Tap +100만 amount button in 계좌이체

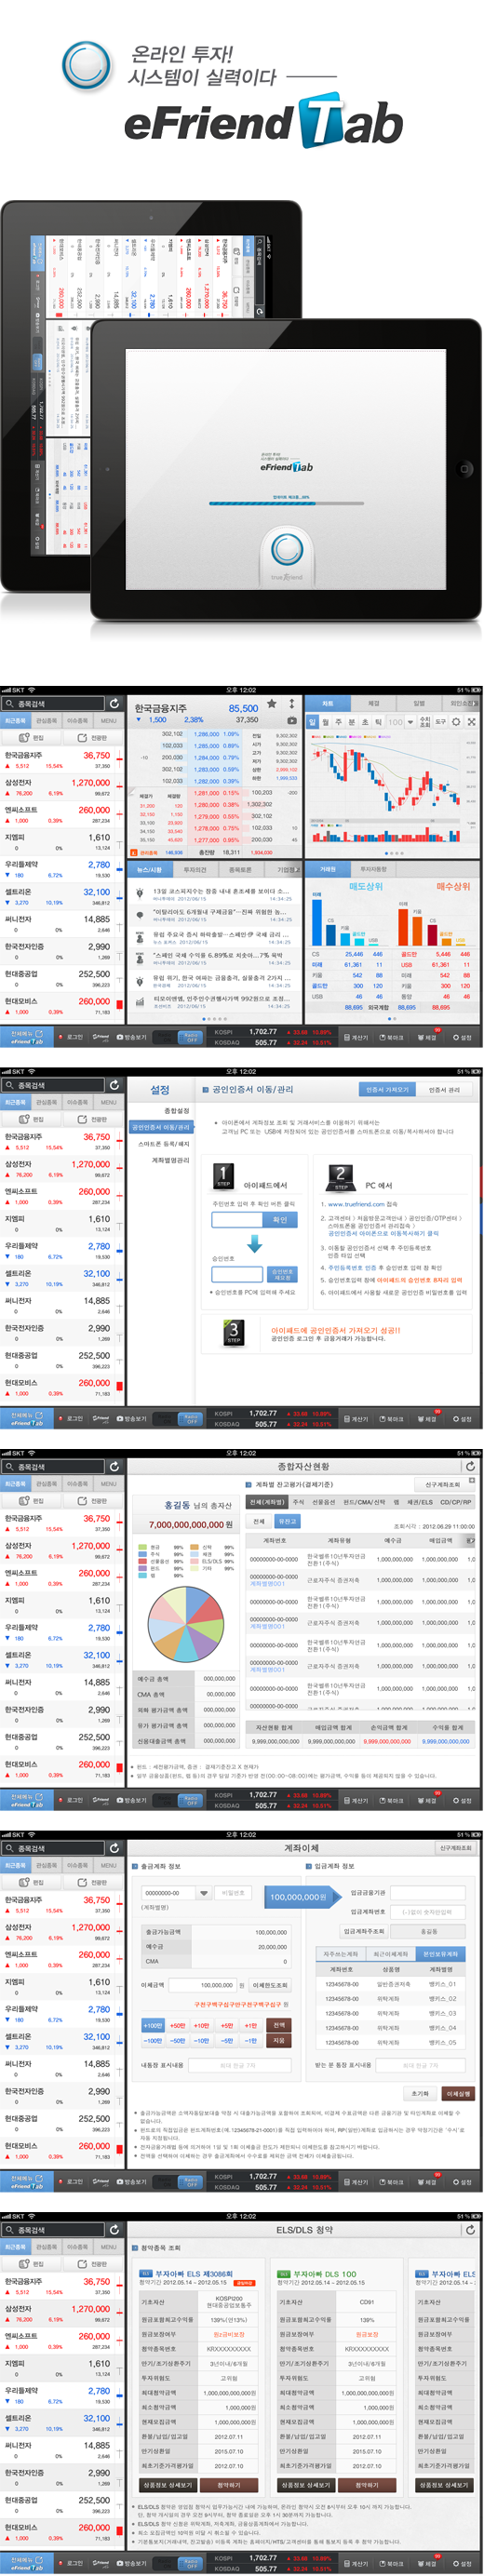tap(152, 2025)
